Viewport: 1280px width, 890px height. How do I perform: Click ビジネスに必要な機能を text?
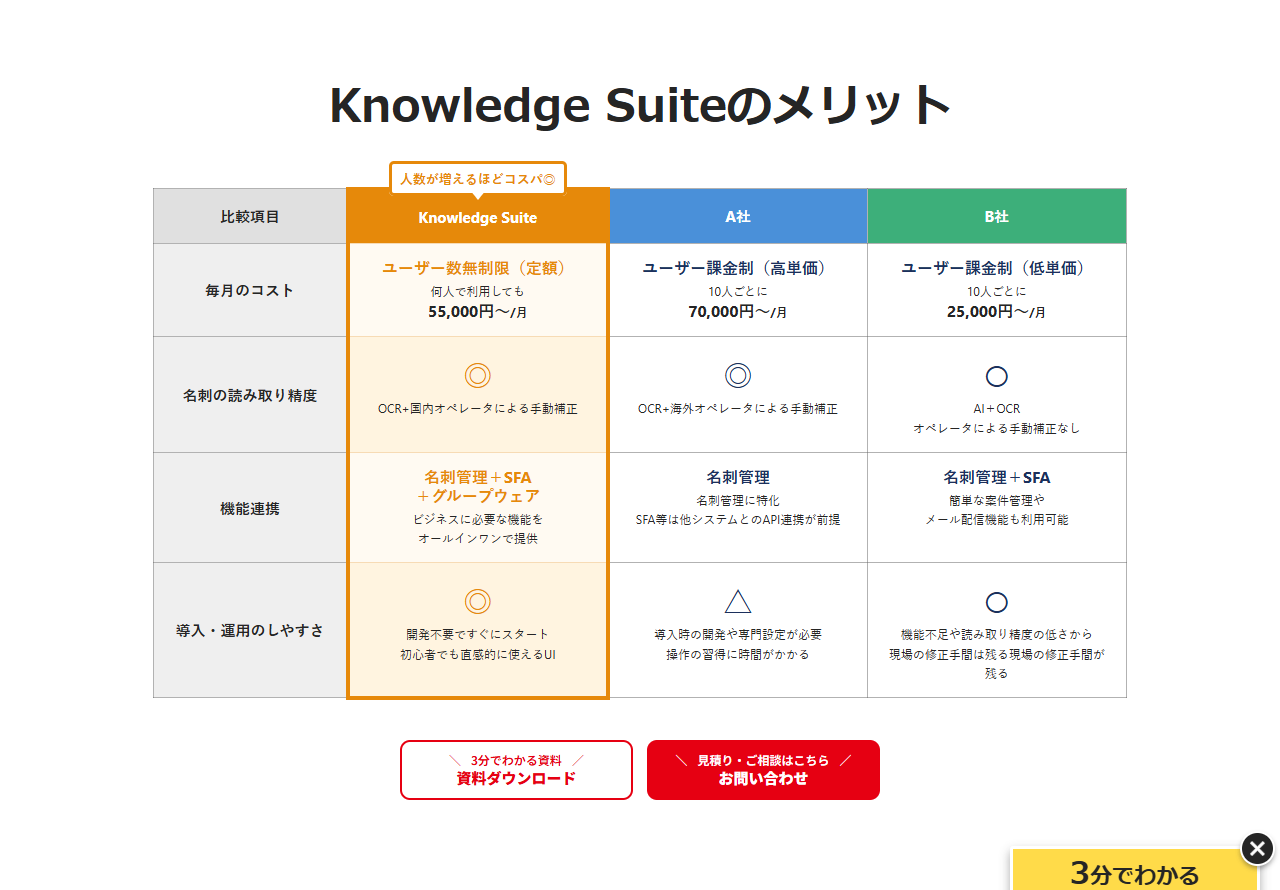tap(478, 519)
